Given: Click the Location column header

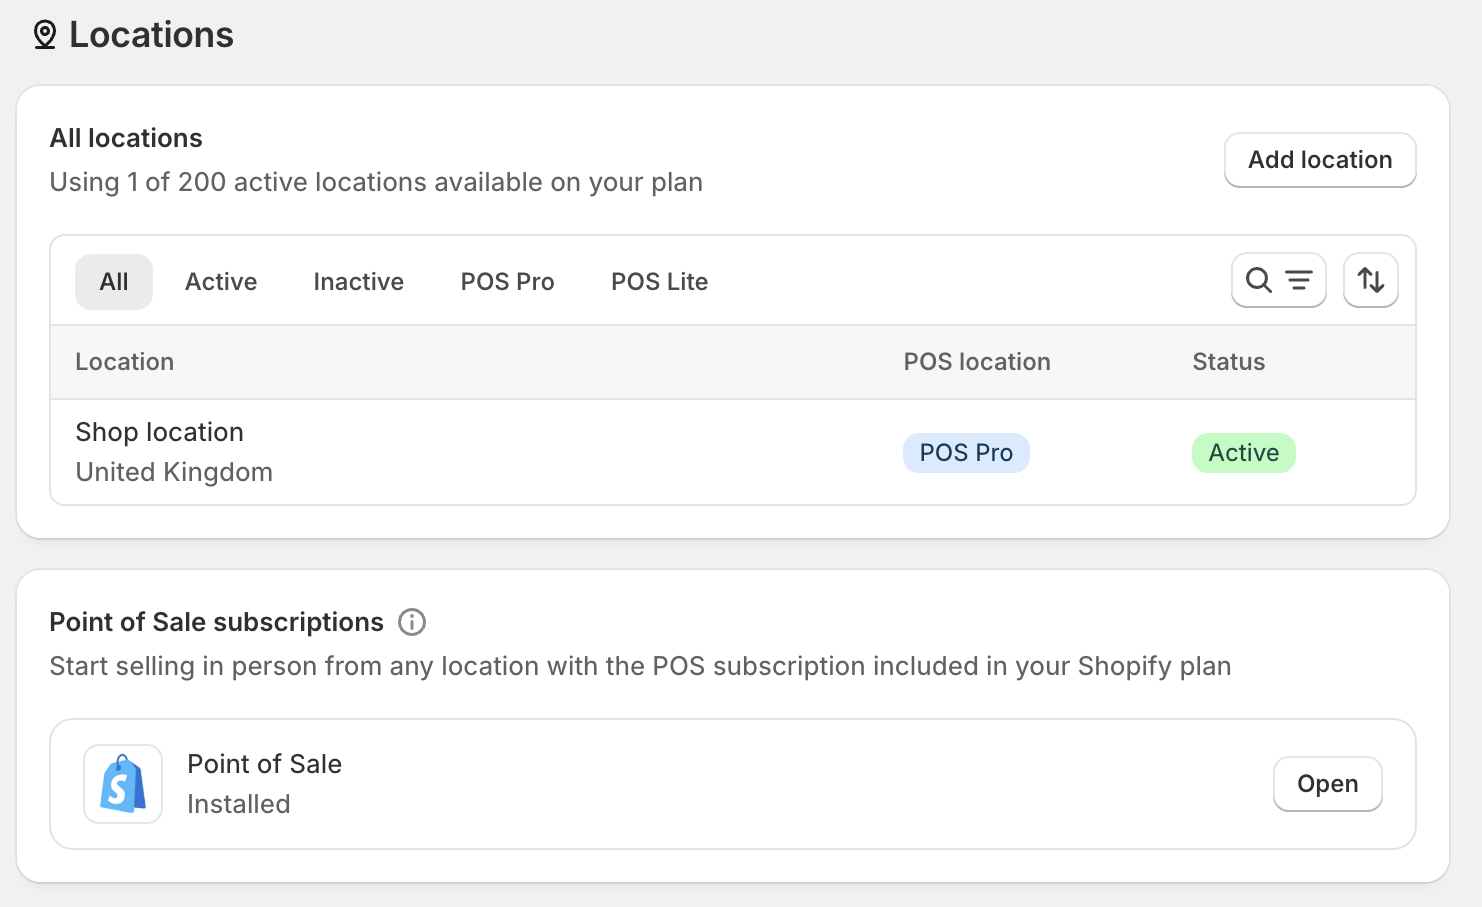Looking at the screenshot, I should [x=125, y=362].
